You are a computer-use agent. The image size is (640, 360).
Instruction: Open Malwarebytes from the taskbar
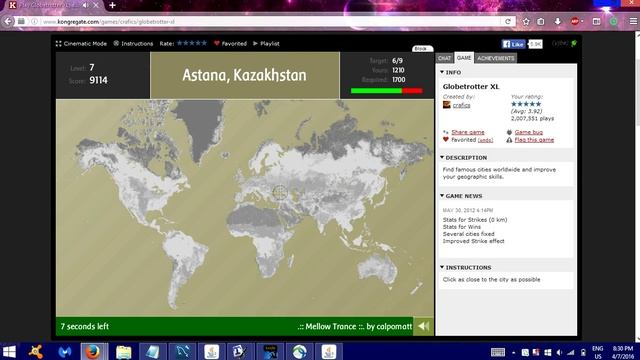[x=64, y=351]
